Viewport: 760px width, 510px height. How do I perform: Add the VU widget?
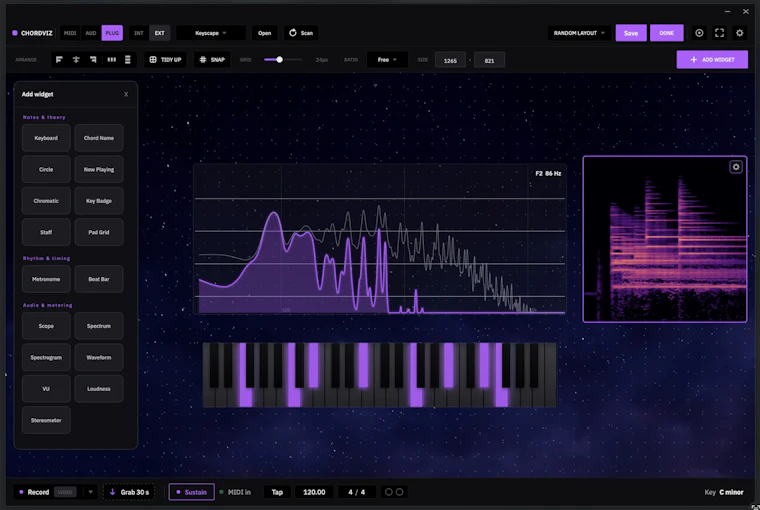[46, 389]
